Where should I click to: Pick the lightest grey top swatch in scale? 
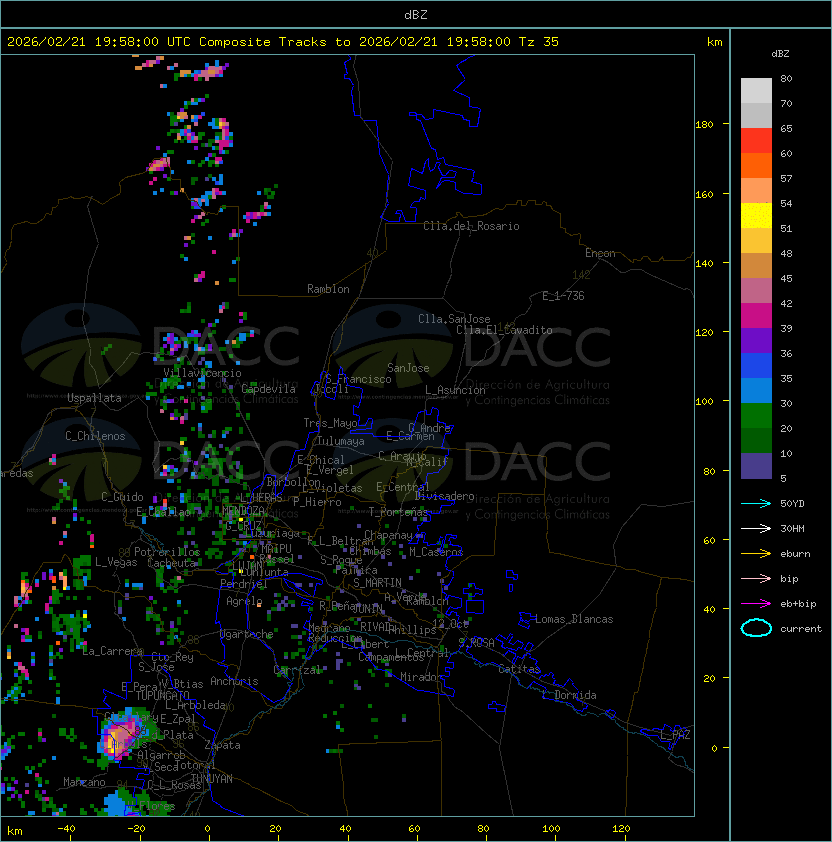point(756,91)
